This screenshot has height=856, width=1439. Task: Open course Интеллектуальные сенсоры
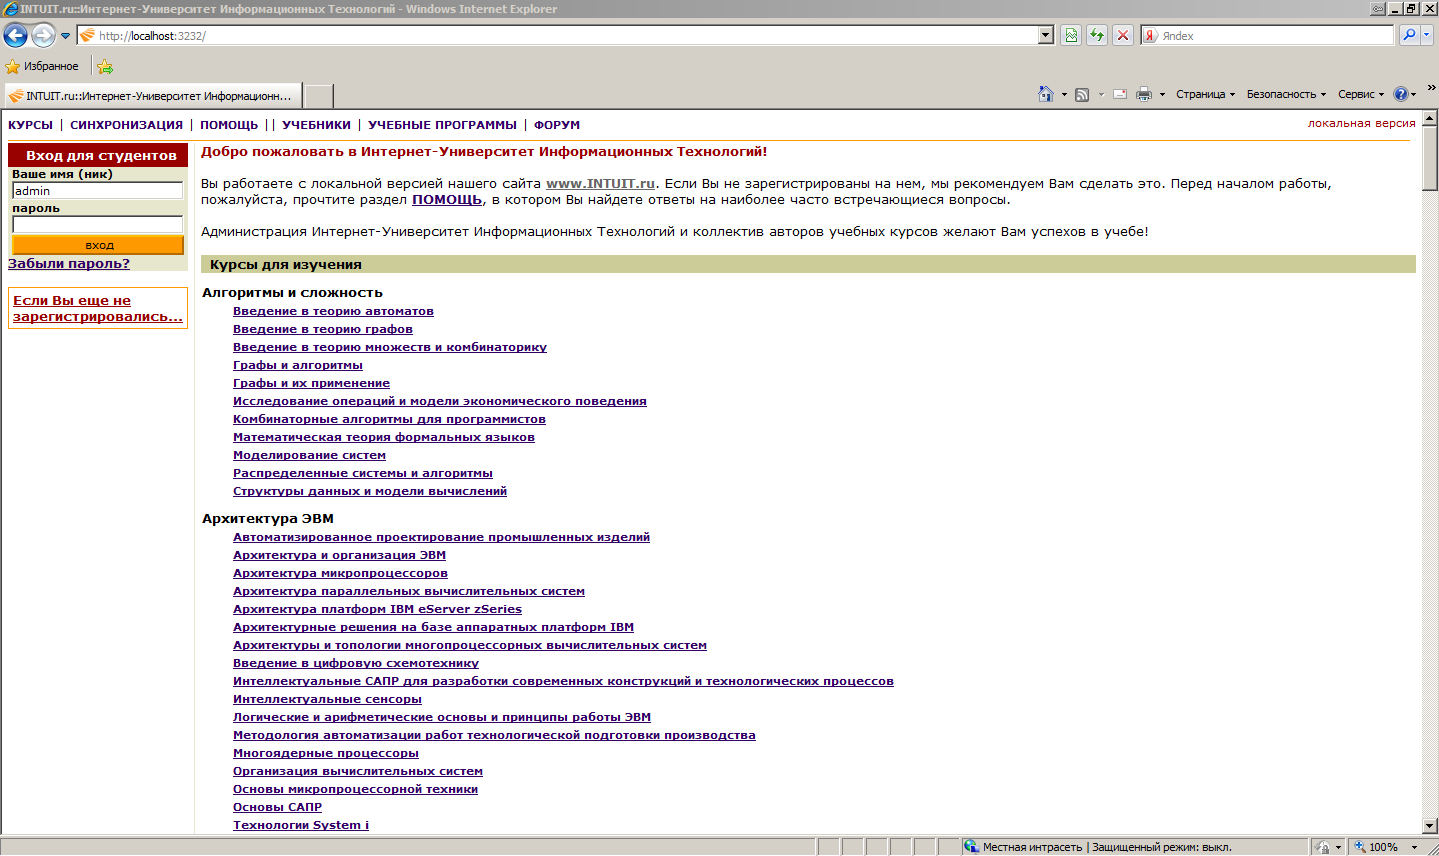tap(327, 699)
